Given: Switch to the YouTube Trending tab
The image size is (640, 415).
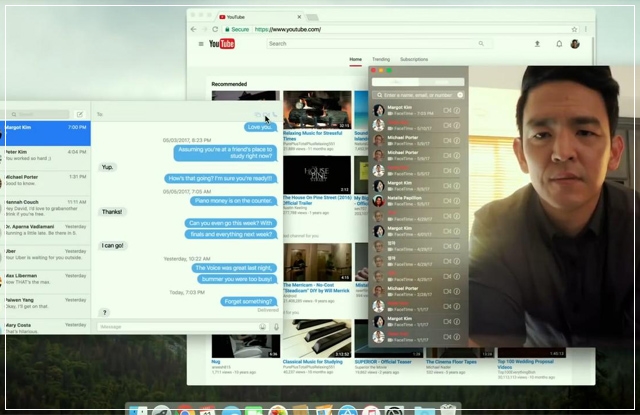Looking at the screenshot, I should click(381, 60).
